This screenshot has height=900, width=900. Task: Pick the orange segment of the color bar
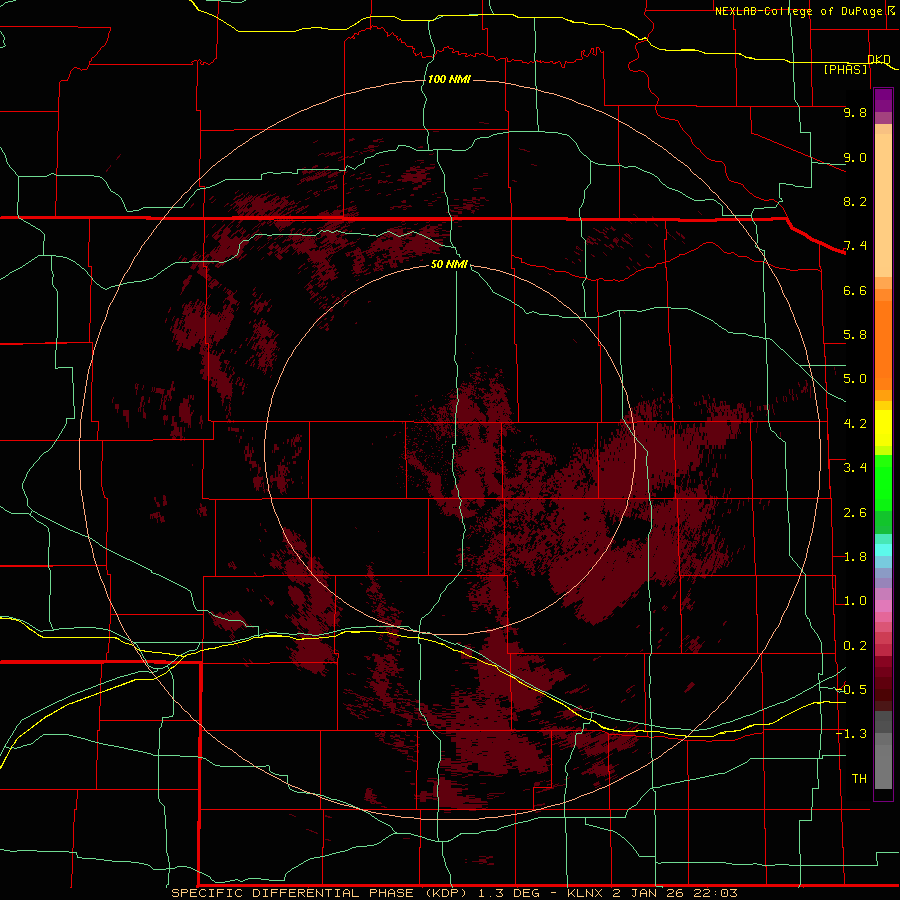tap(883, 345)
